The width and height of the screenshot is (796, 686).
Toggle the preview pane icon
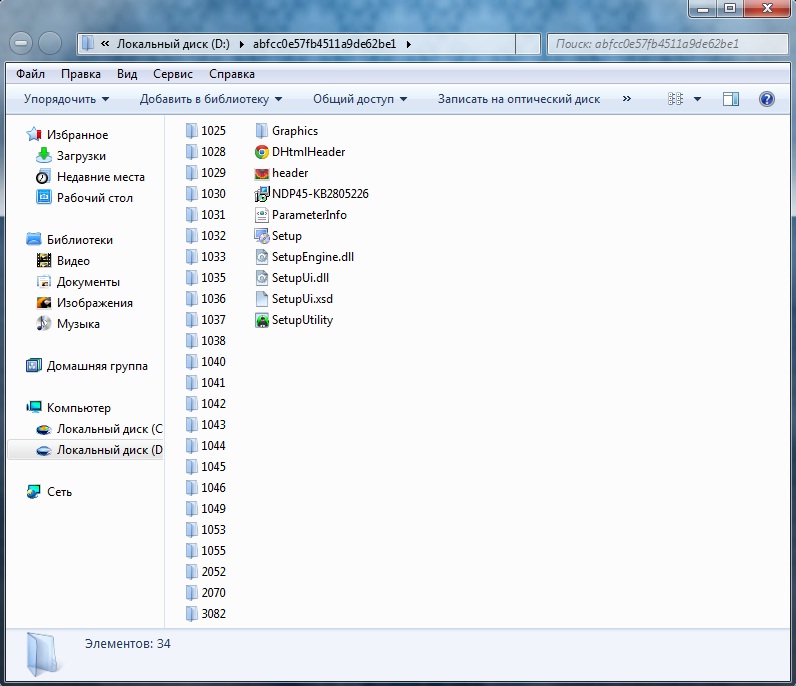tap(731, 99)
